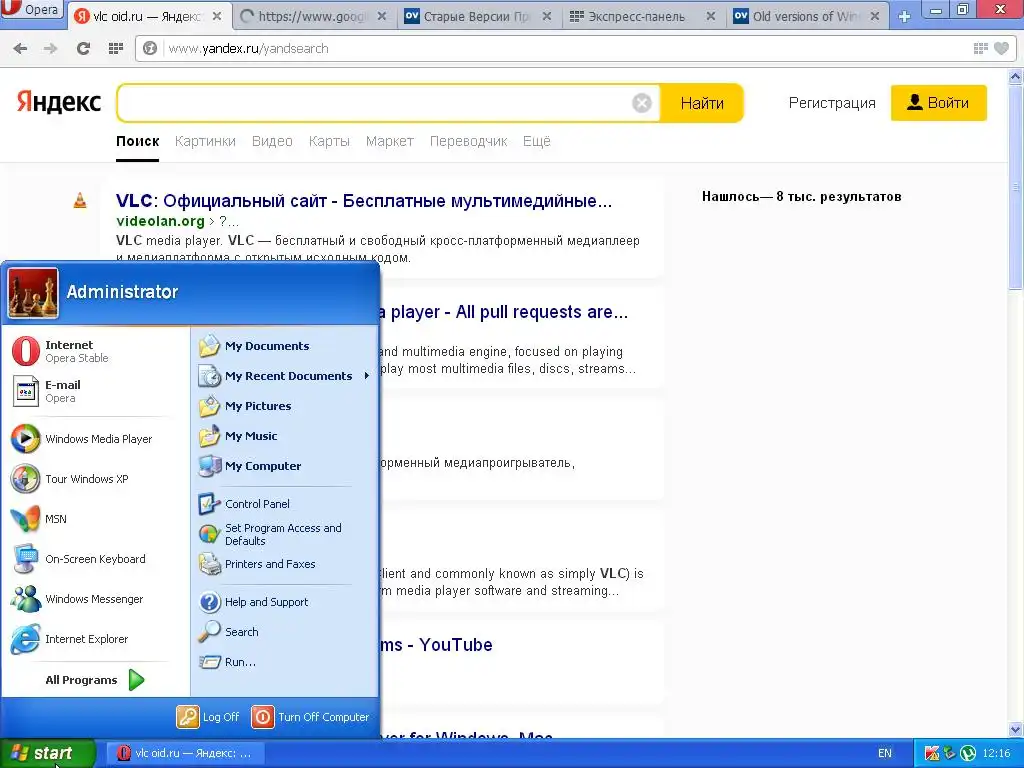Launch MSN from Start menu

click(97, 519)
